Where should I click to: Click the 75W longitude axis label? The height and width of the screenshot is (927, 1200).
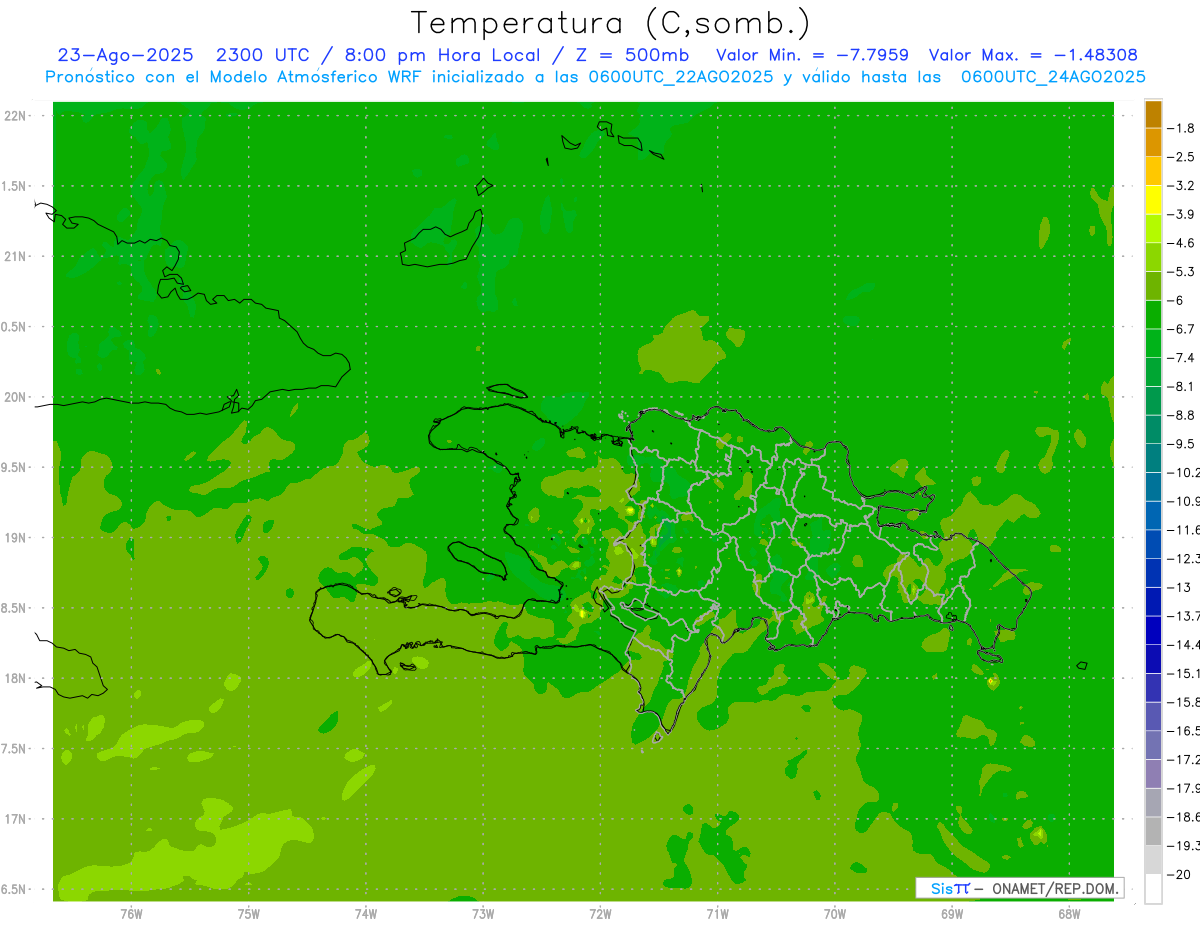coord(249,913)
